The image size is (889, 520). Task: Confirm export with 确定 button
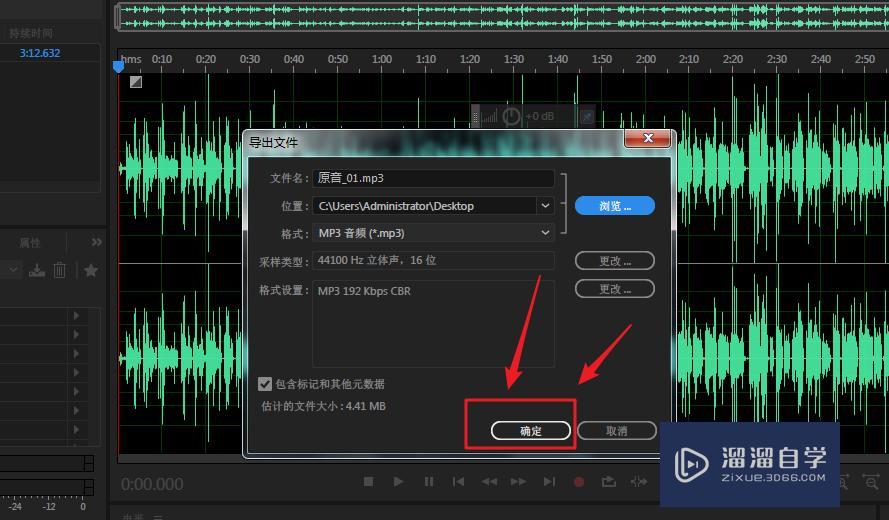[x=531, y=430]
